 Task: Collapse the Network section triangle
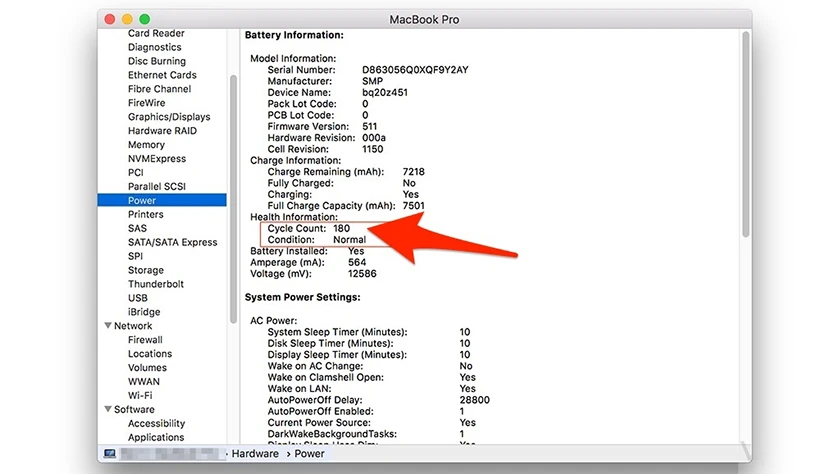(108, 326)
